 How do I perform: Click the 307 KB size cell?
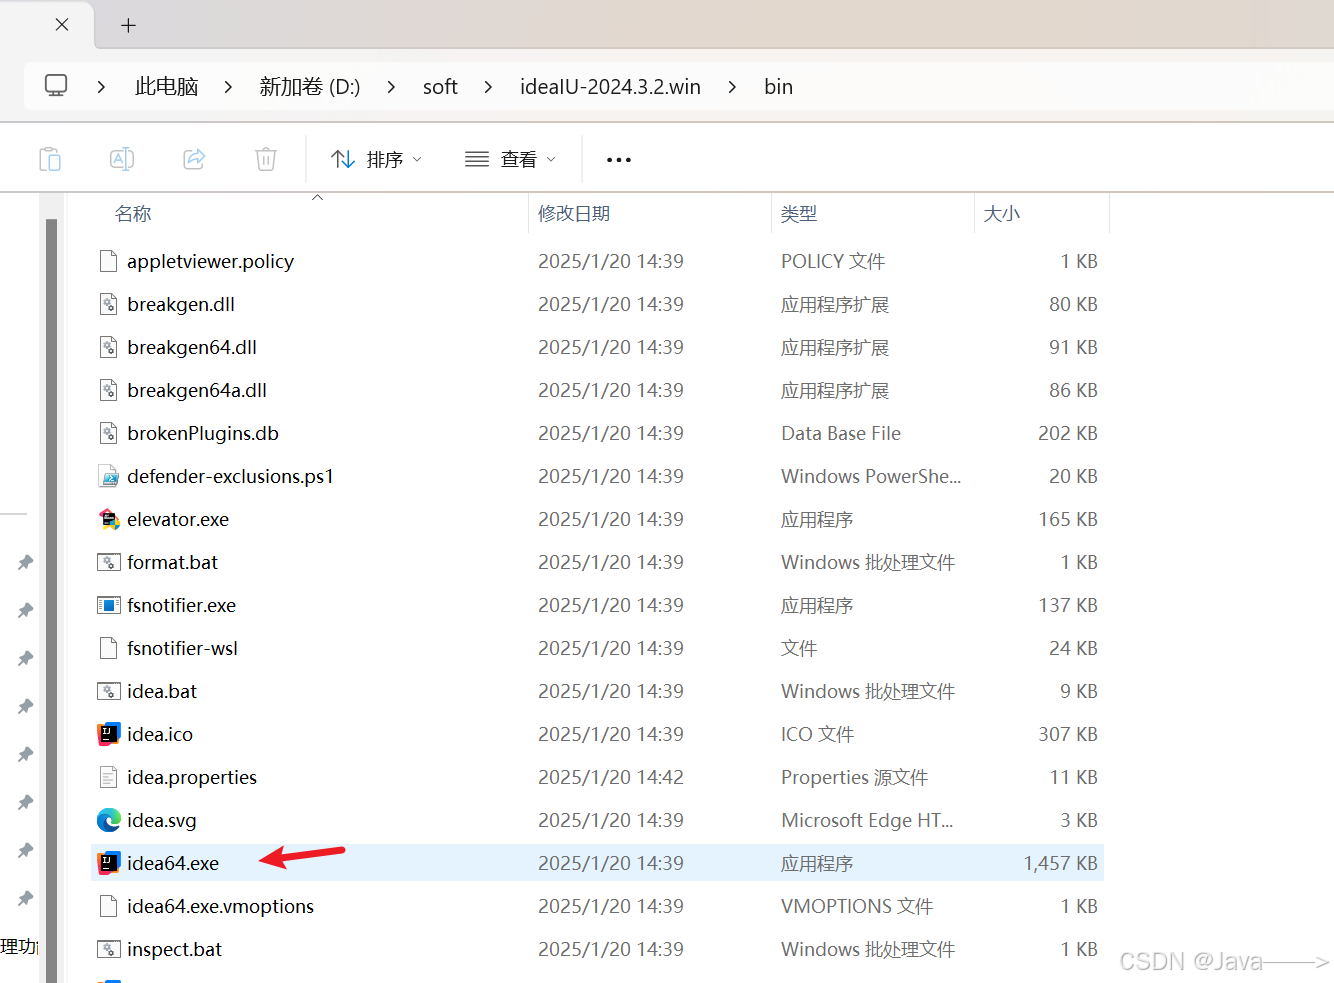pyautogui.click(x=1068, y=734)
